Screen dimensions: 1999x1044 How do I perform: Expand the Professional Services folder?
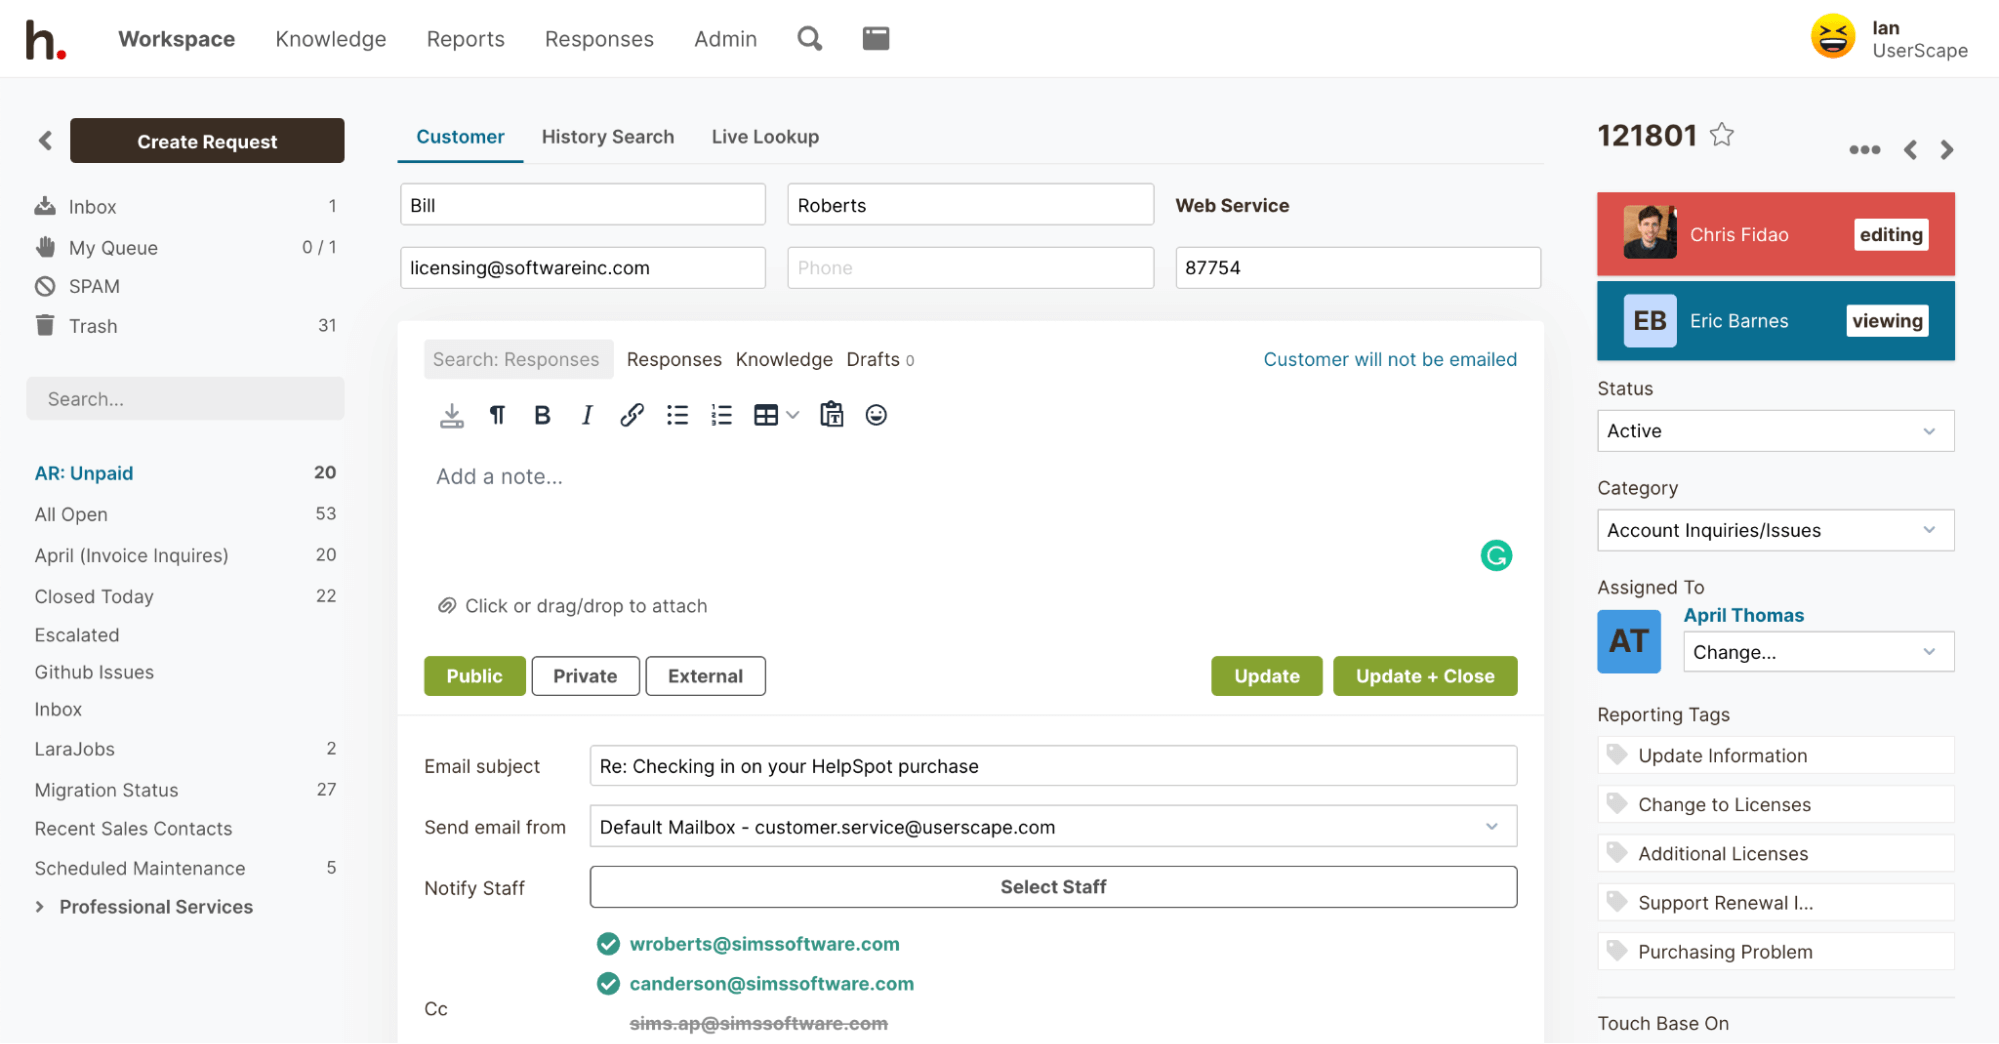(40, 907)
